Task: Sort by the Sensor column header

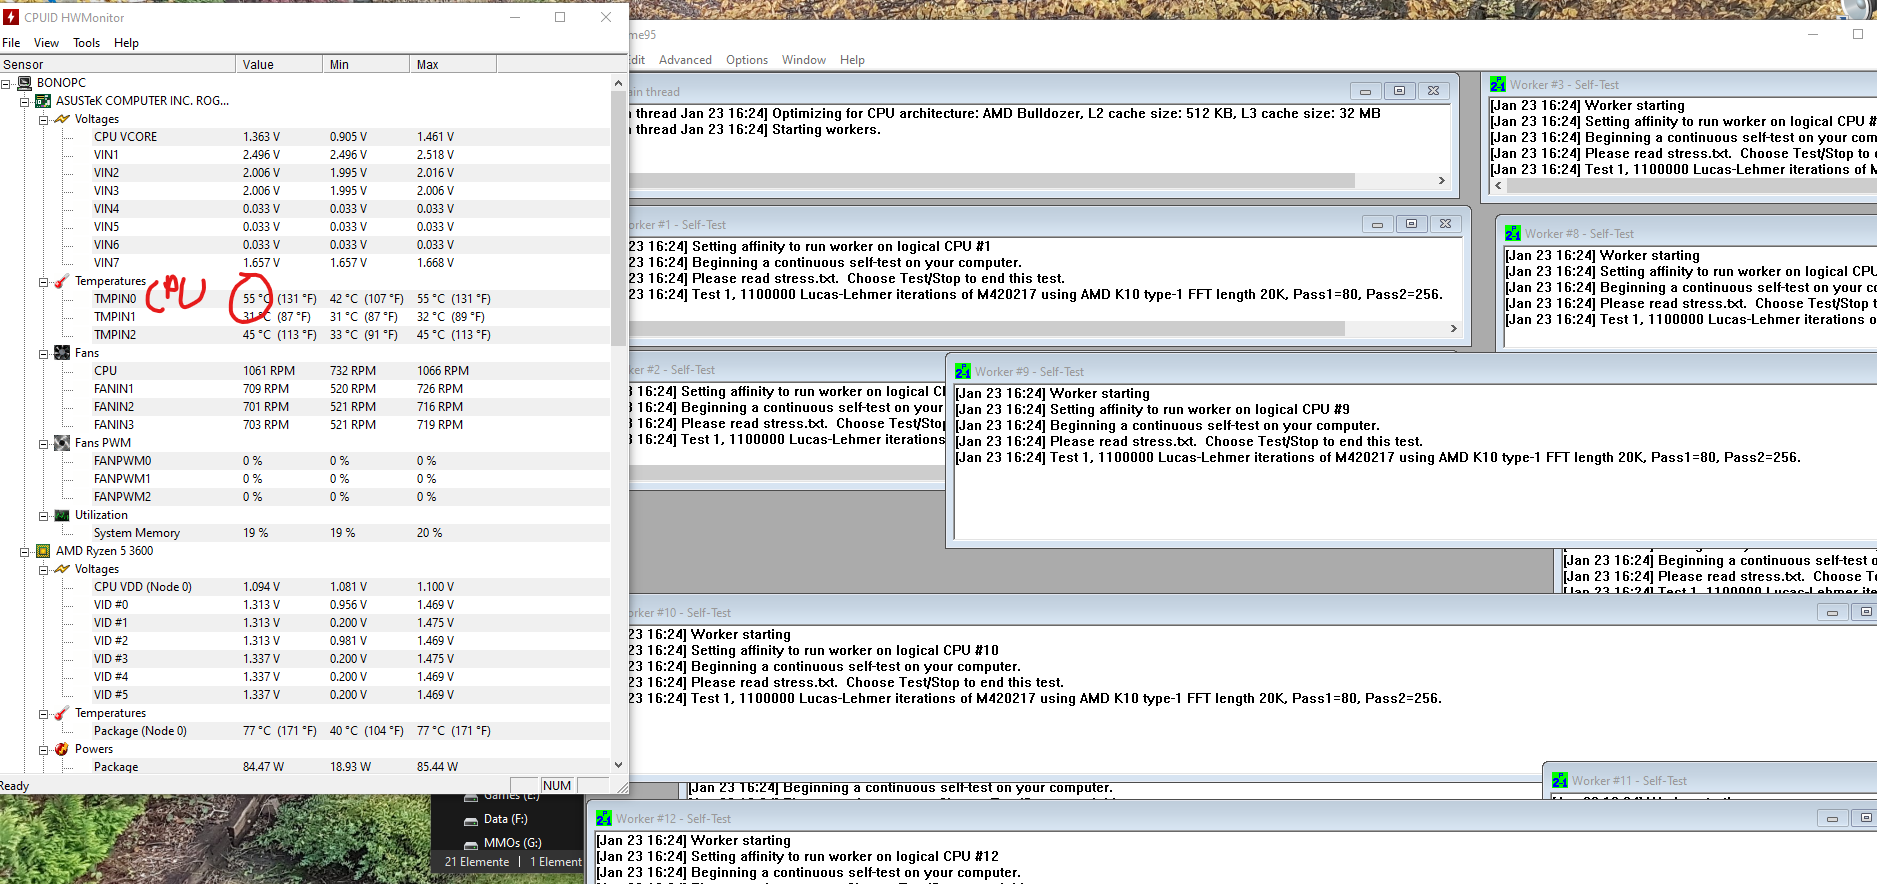Action: click(x=118, y=65)
